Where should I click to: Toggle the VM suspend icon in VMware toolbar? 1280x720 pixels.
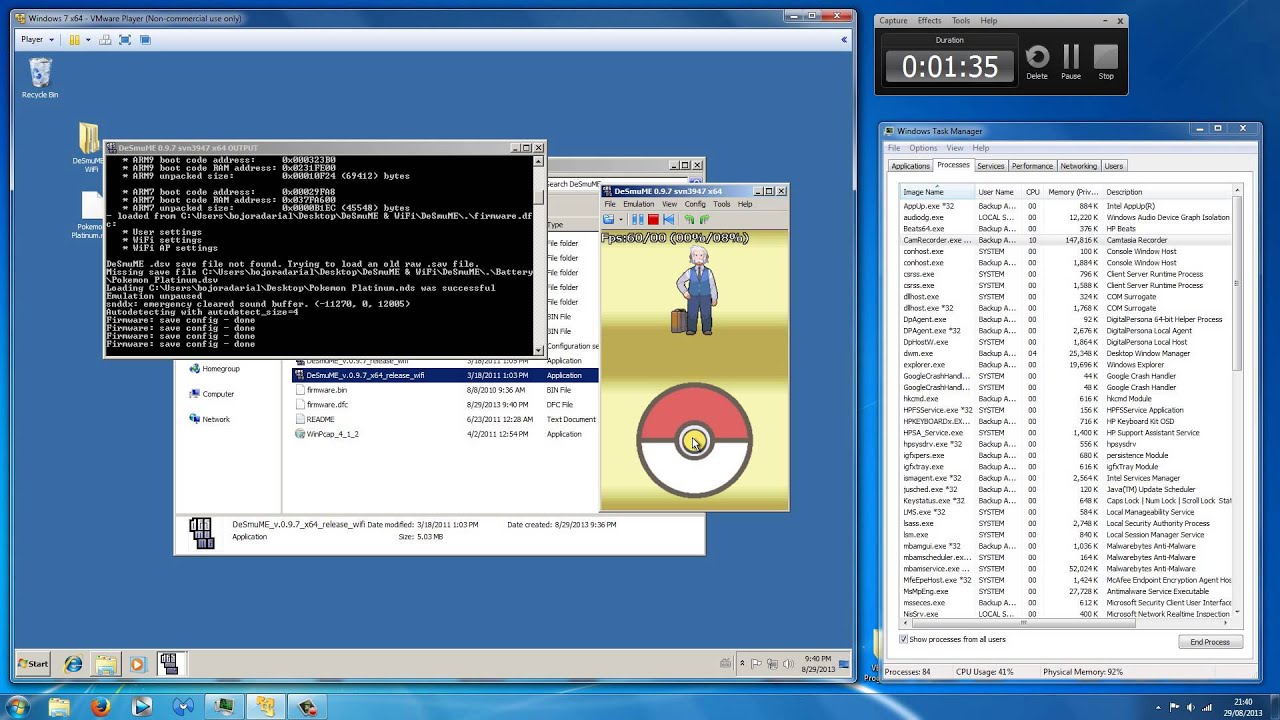pyautogui.click(x=73, y=39)
